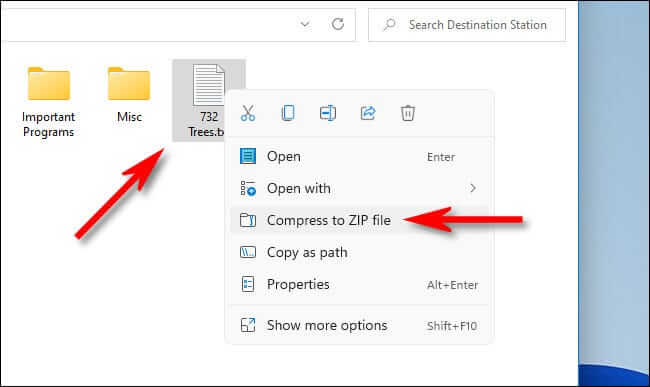Click the Search Destination Station field
This screenshot has height=387, width=650.
[x=467, y=25]
